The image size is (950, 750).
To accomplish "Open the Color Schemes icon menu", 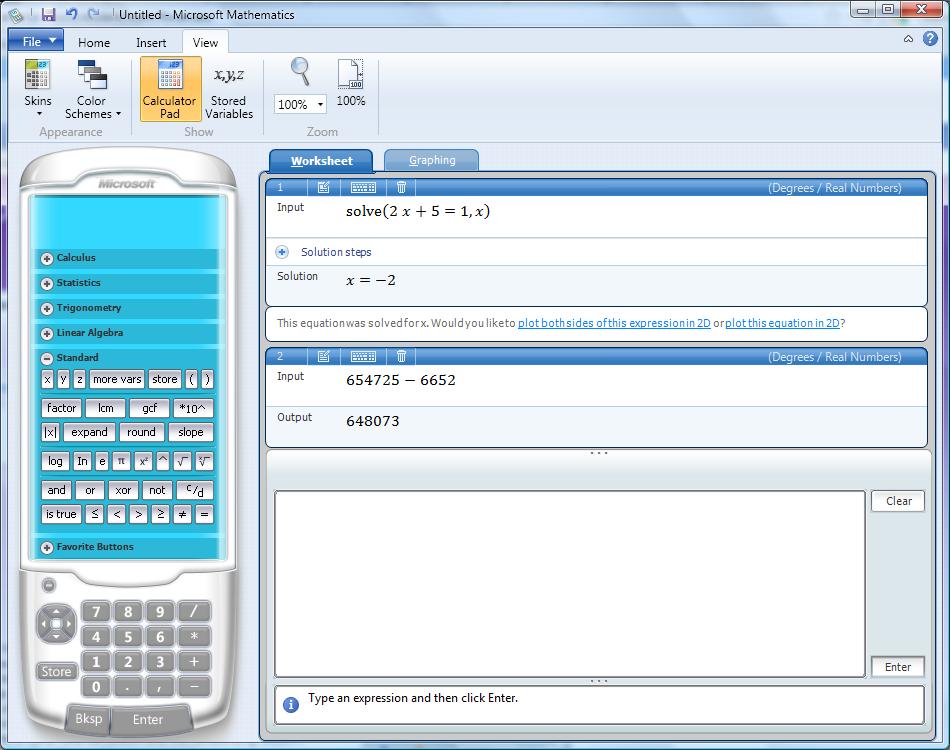I will coord(92,76).
